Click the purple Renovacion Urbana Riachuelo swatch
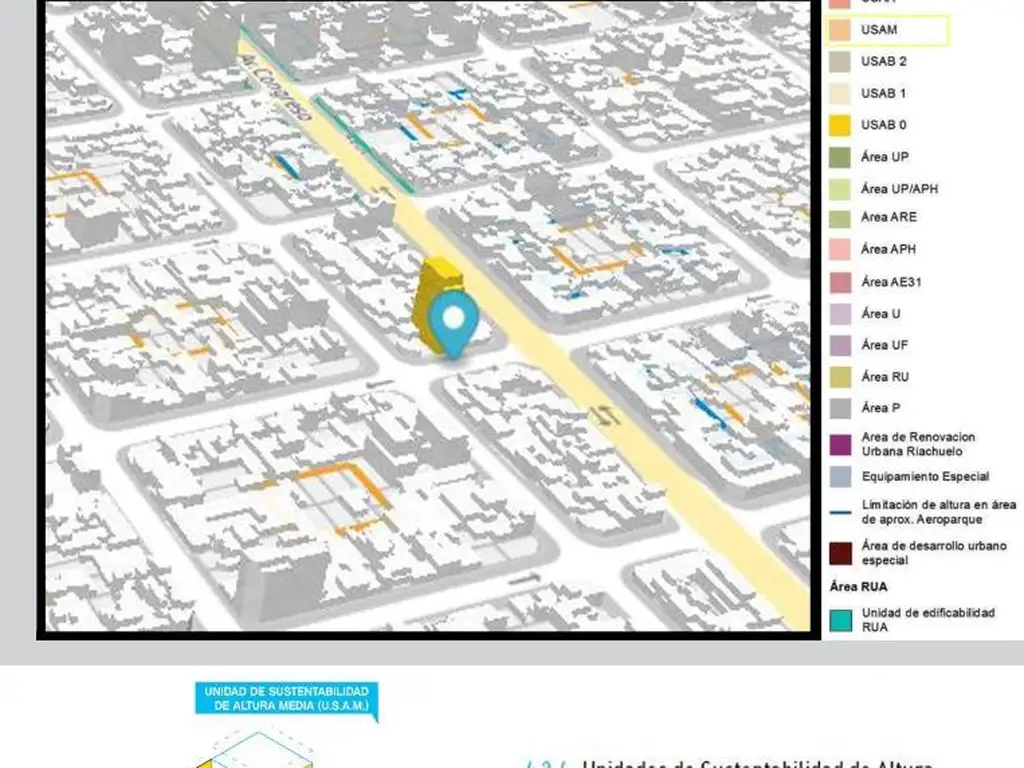Screen dimensions: 1024x768 tap(840, 444)
